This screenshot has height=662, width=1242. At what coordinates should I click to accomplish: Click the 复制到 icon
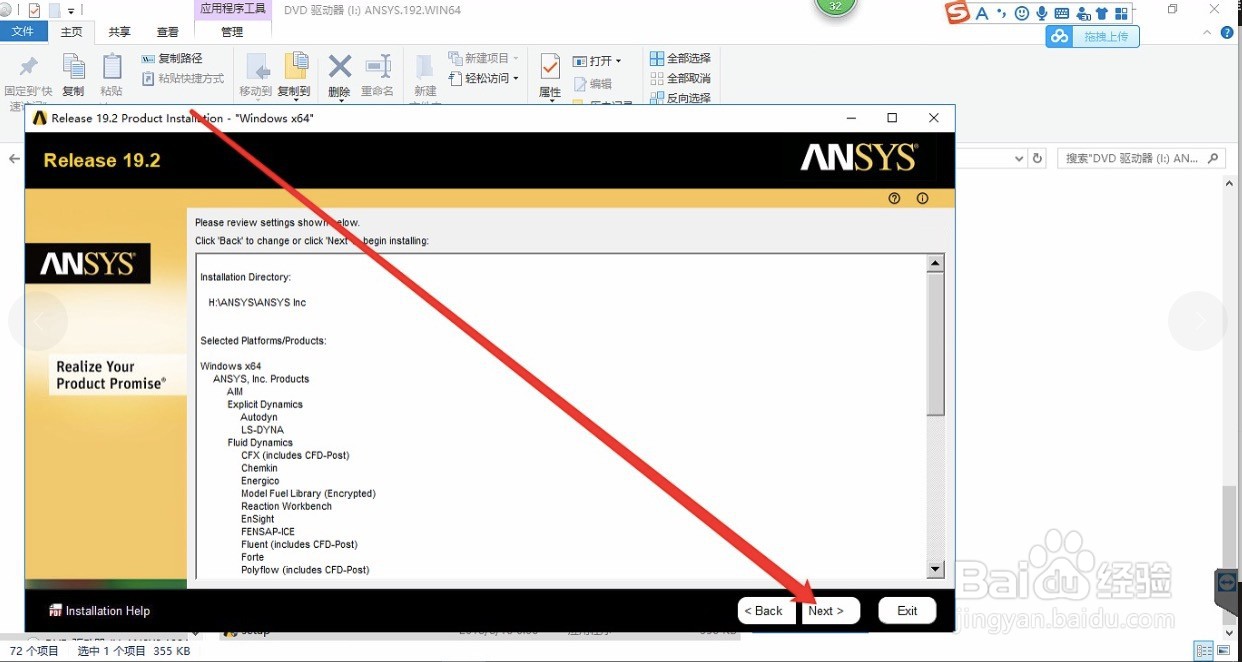pos(295,66)
